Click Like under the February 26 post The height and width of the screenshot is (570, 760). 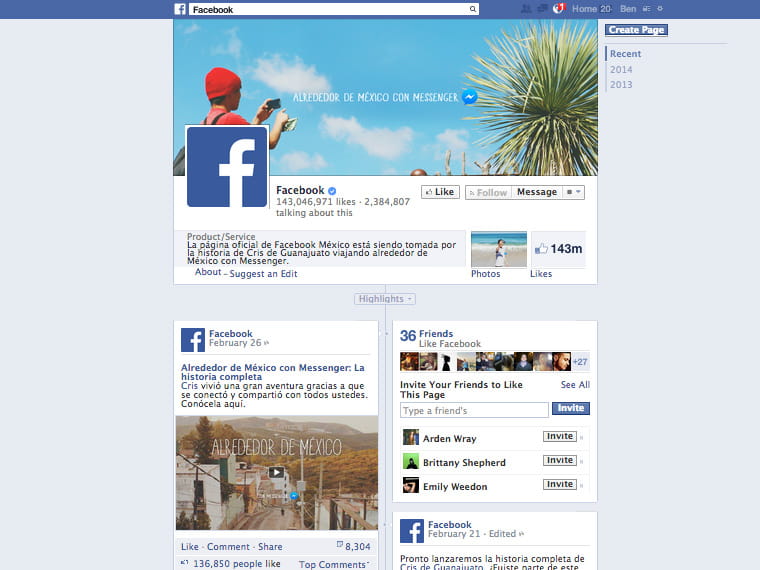click(x=190, y=547)
